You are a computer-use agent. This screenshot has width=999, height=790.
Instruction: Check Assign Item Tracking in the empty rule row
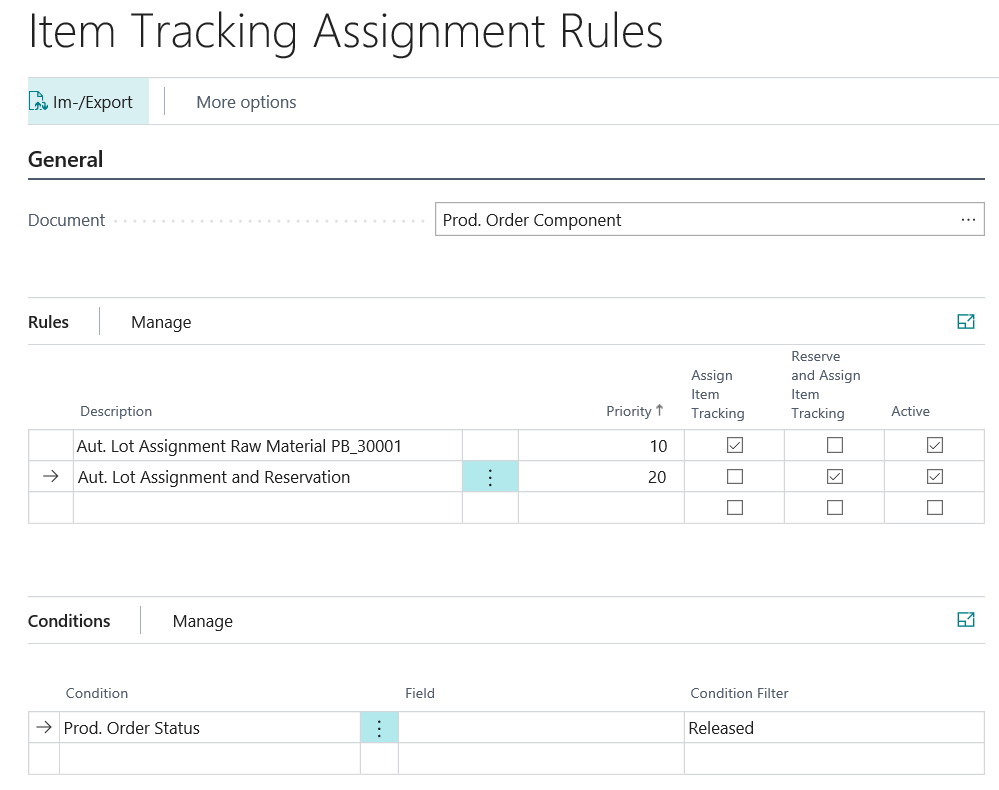[x=735, y=508]
